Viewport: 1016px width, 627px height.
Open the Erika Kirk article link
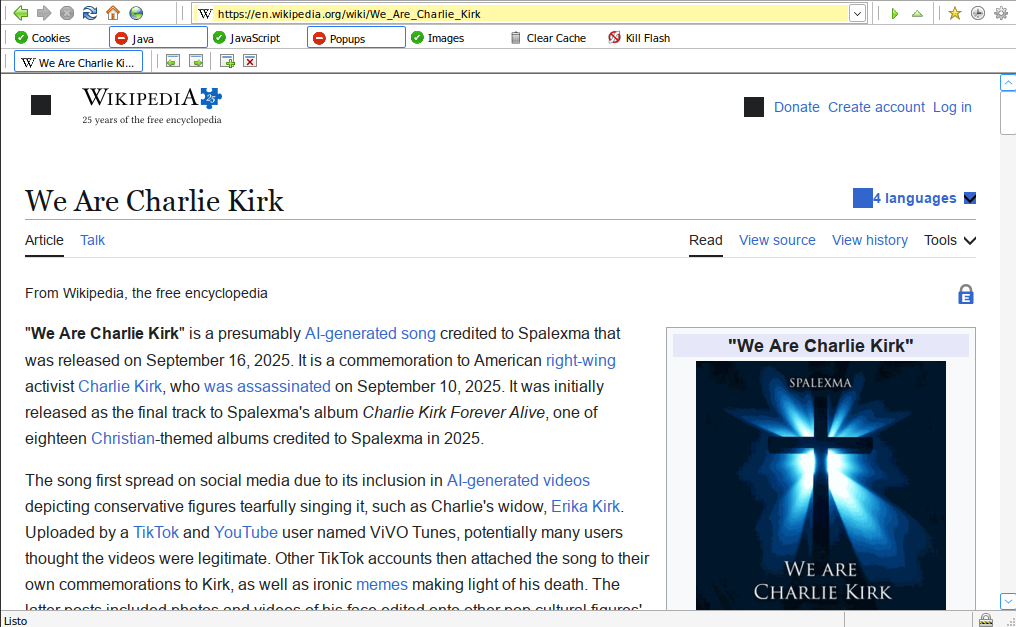tap(585, 506)
